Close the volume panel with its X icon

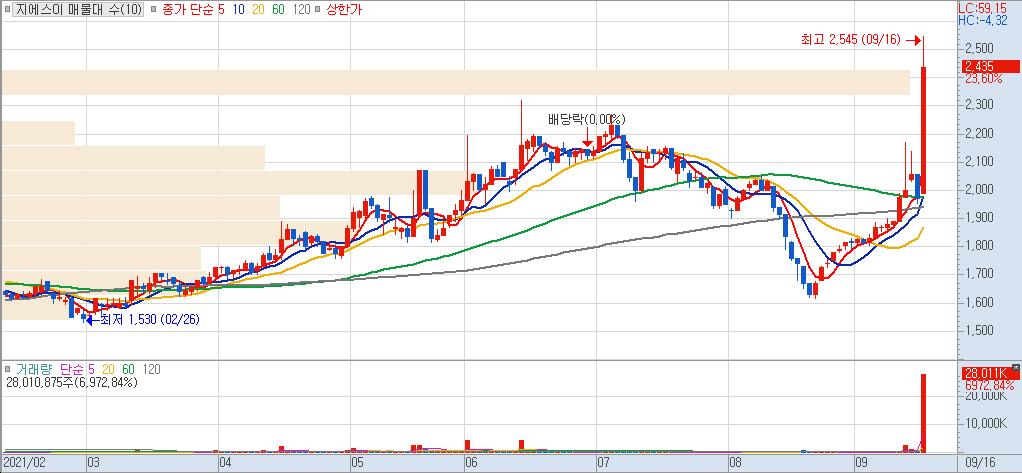pyautogui.click(x=1015, y=366)
